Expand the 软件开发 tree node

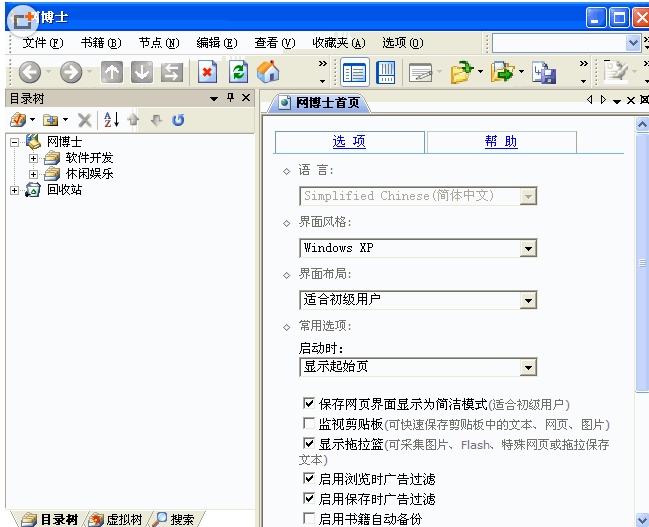[33, 159]
